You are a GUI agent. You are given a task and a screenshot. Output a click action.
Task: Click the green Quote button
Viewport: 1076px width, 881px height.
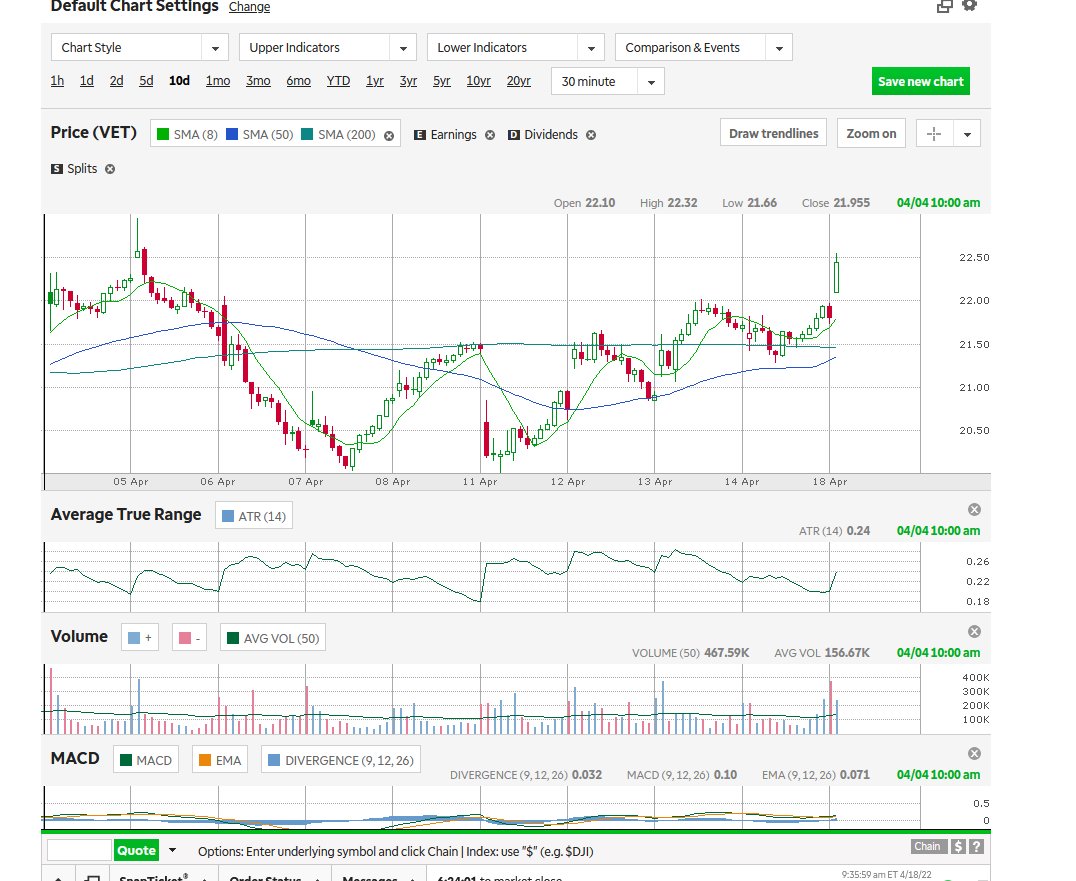click(x=136, y=850)
